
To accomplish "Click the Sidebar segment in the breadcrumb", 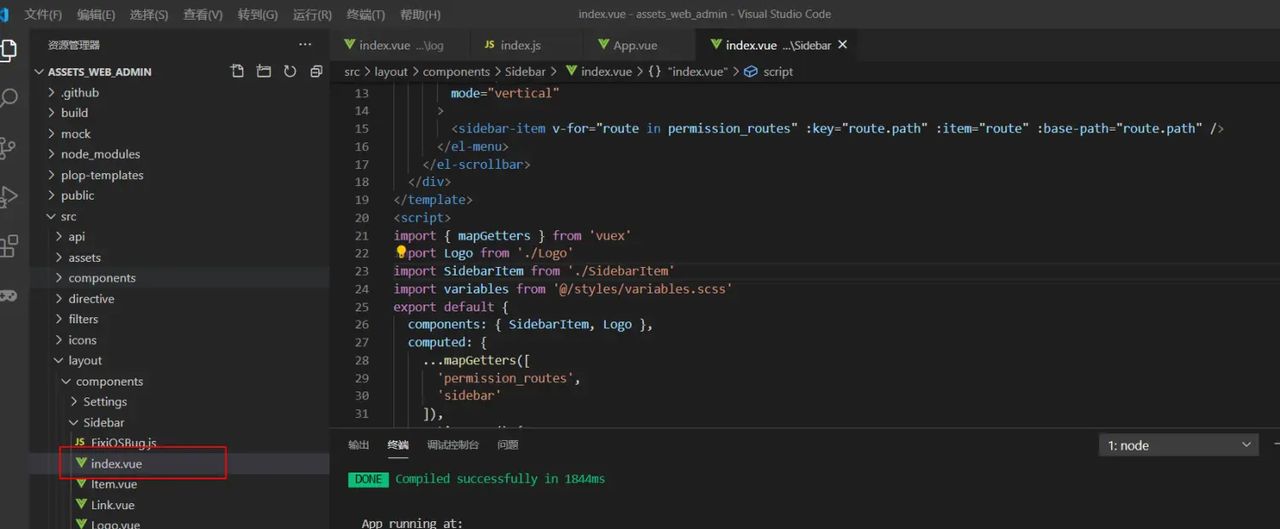I will click(525, 72).
